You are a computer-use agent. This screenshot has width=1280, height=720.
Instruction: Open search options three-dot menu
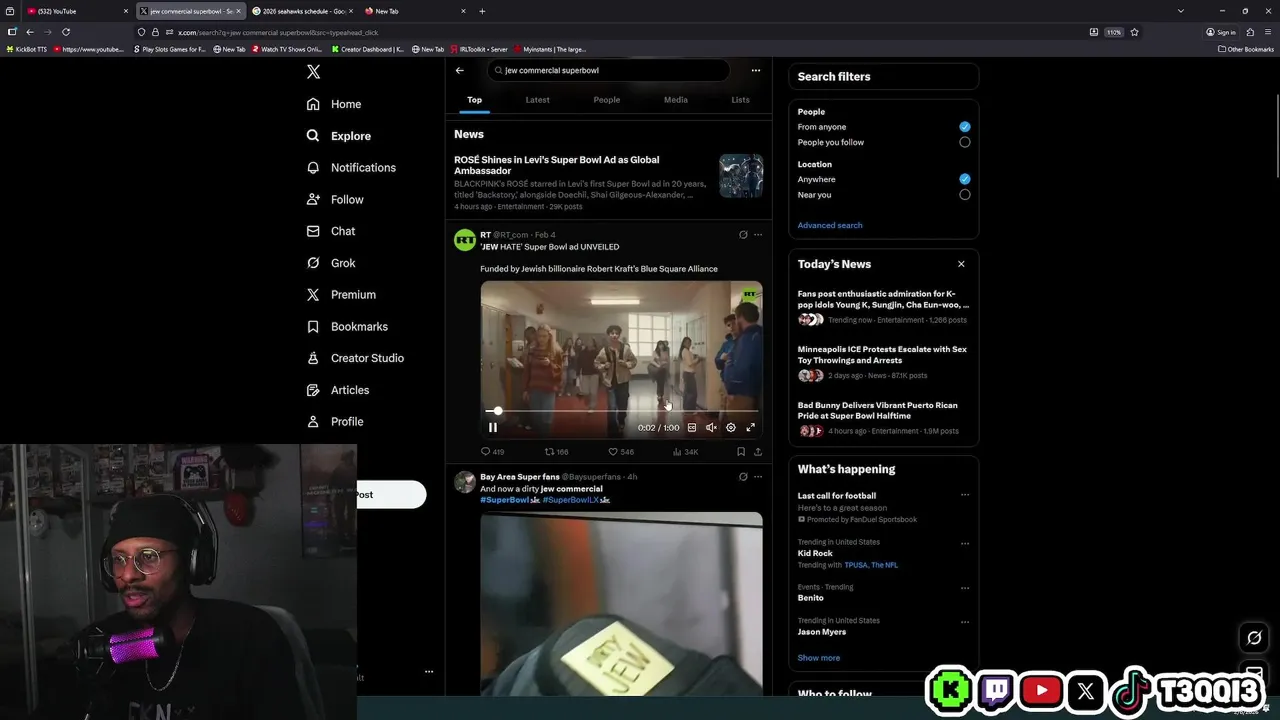pos(756,71)
